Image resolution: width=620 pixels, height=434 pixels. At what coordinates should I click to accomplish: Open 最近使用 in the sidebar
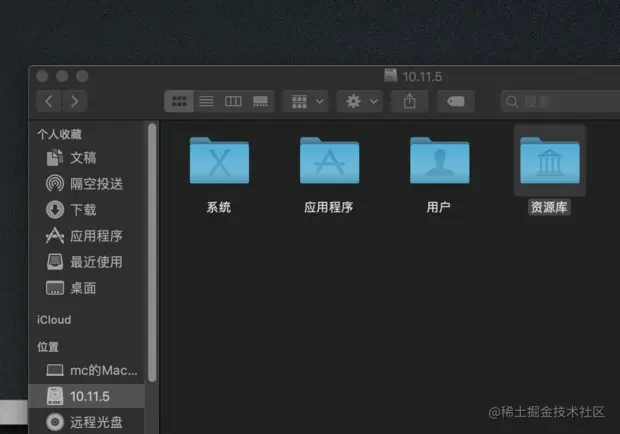(87, 262)
